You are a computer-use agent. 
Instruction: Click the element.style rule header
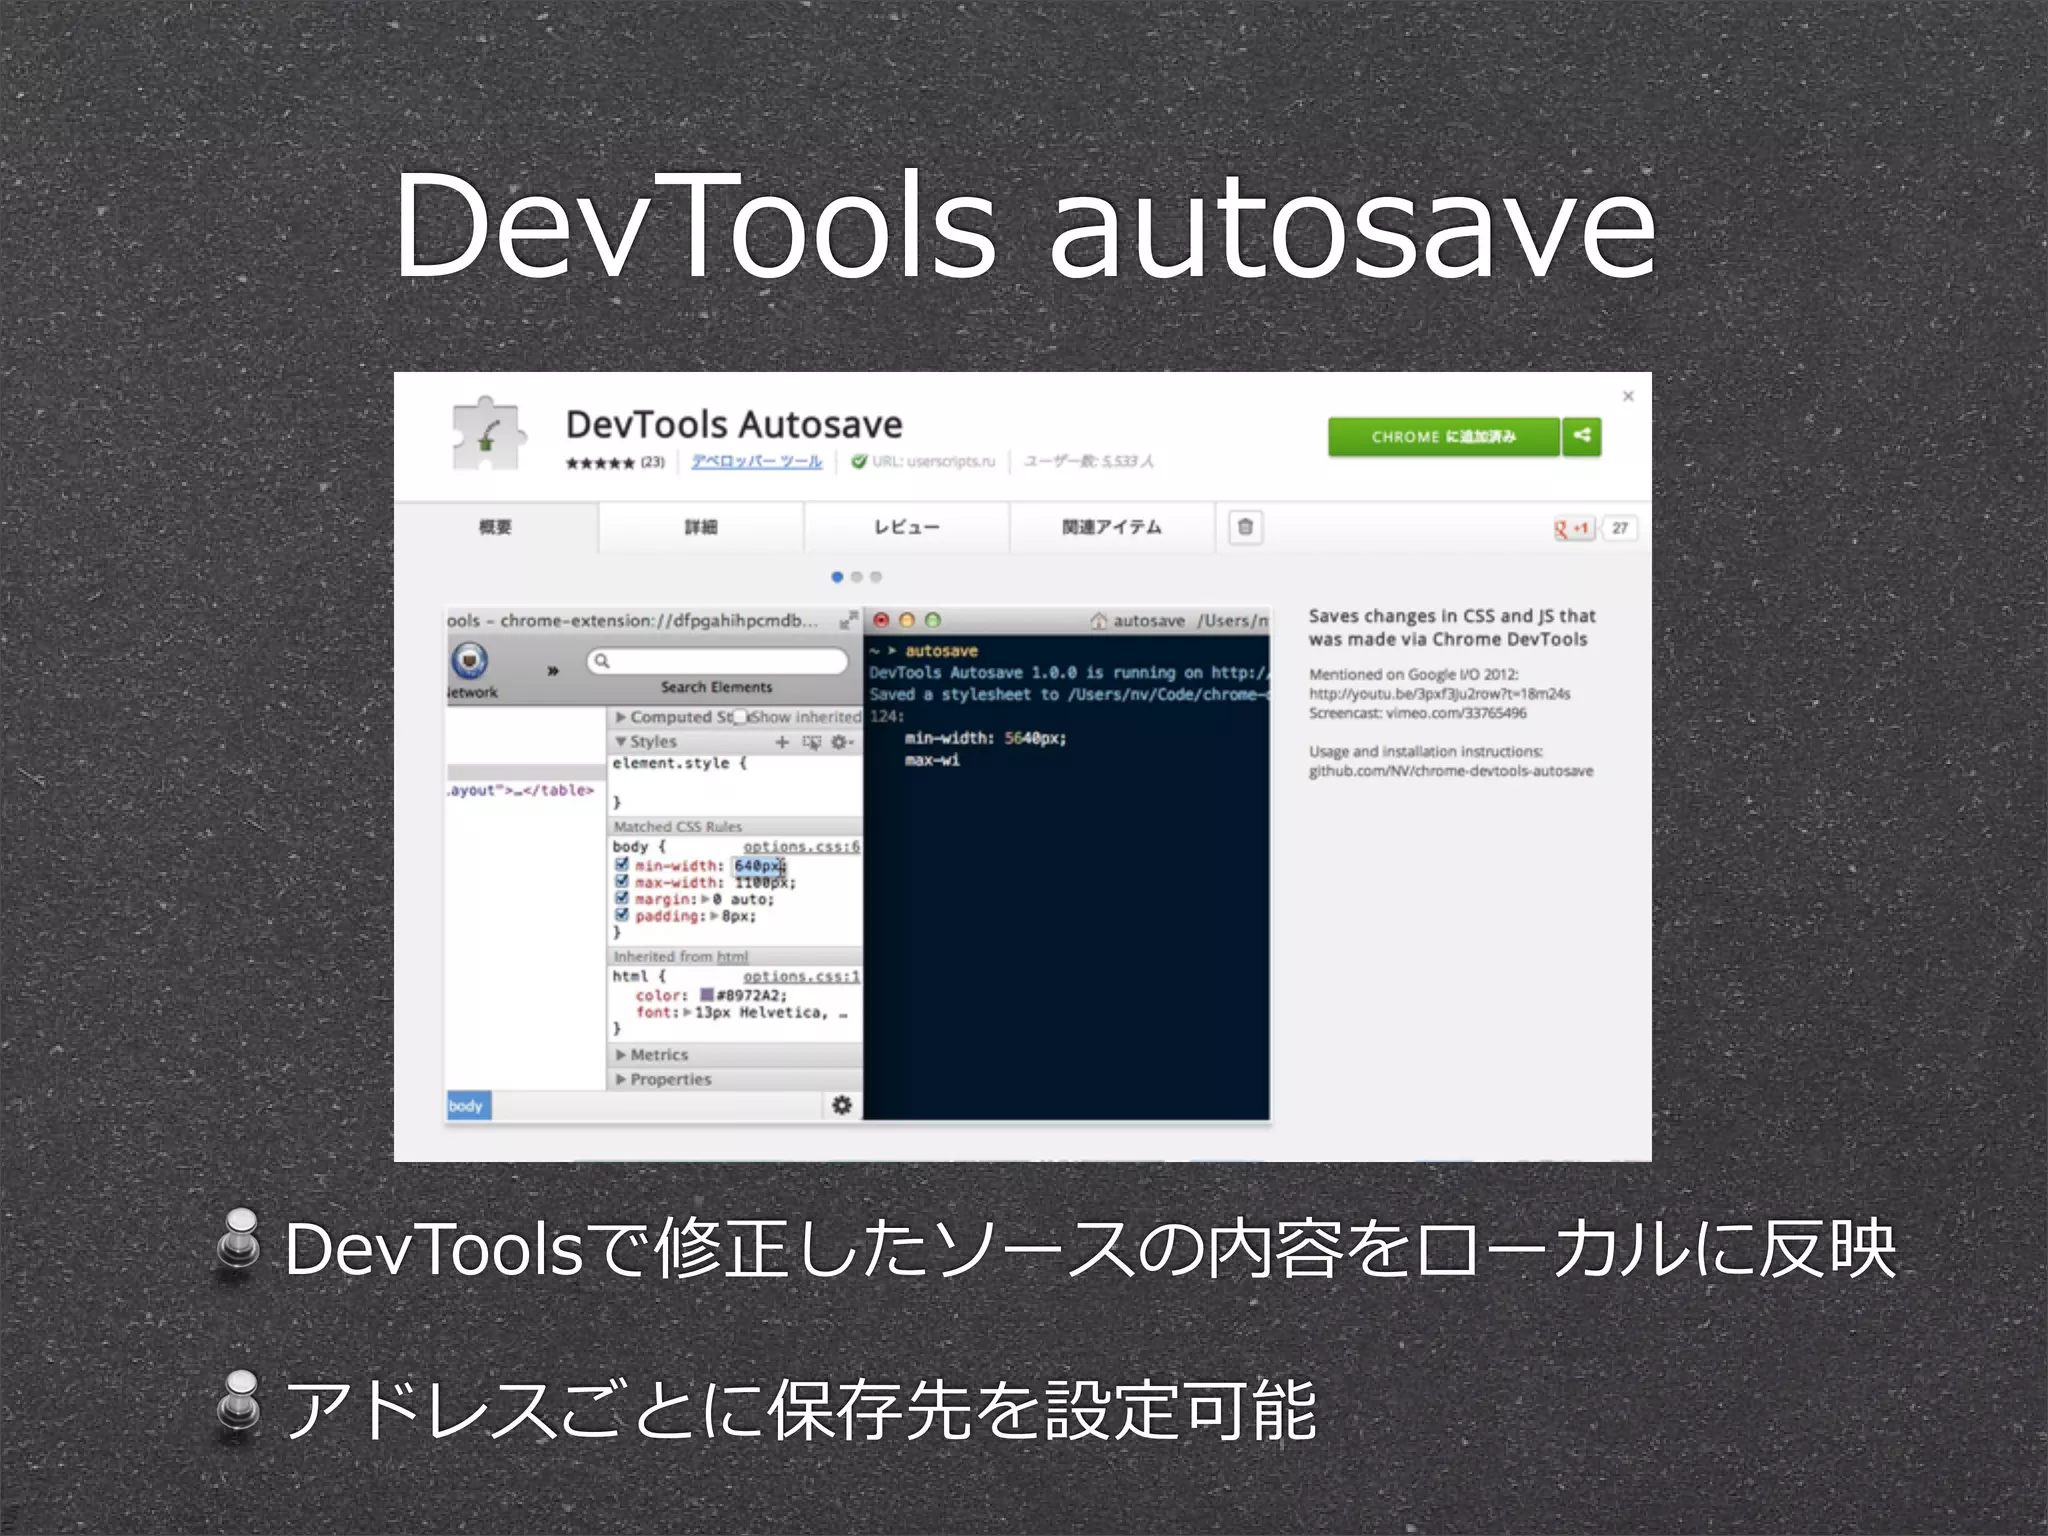[x=680, y=763]
